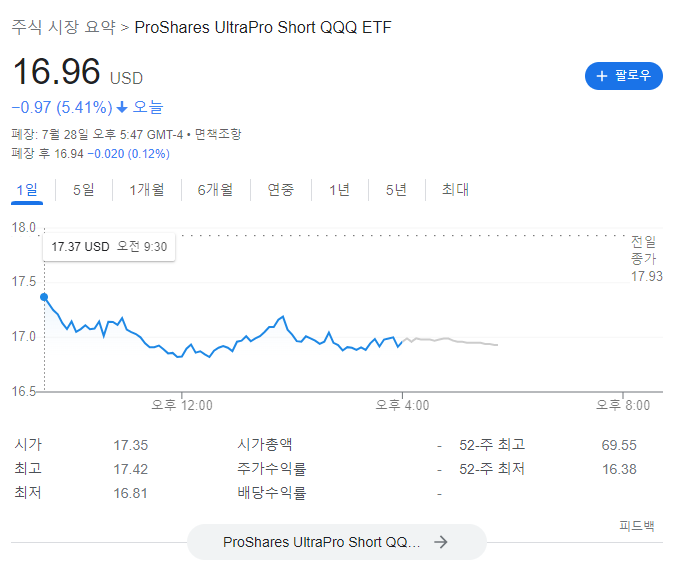
Task: Open the 피드백 feedback link
Action: pos(637,526)
